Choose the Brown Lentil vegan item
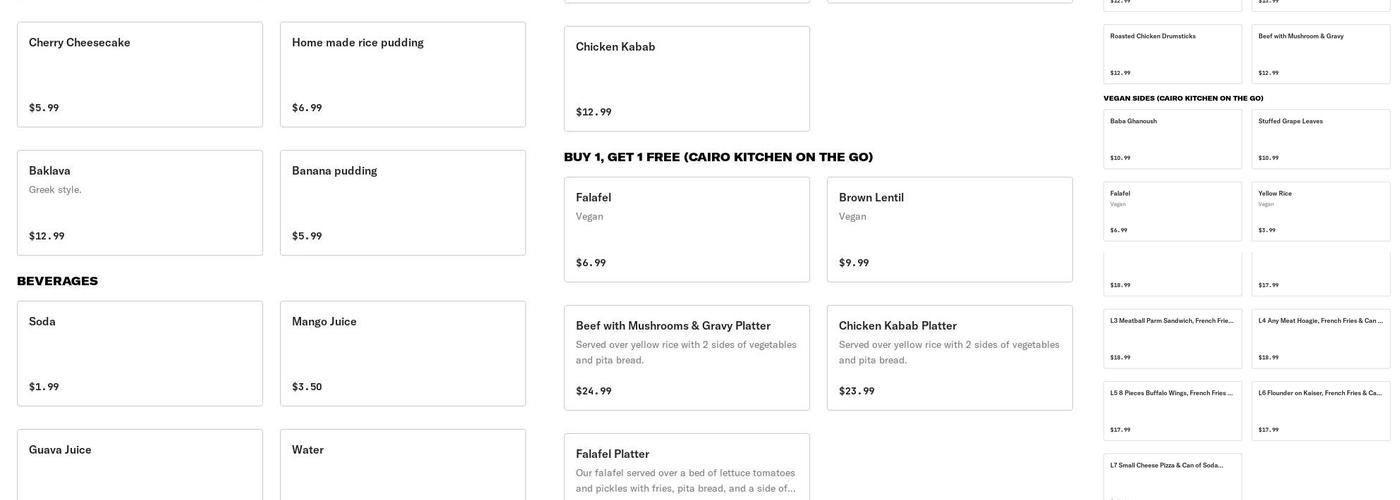 point(950,230)
